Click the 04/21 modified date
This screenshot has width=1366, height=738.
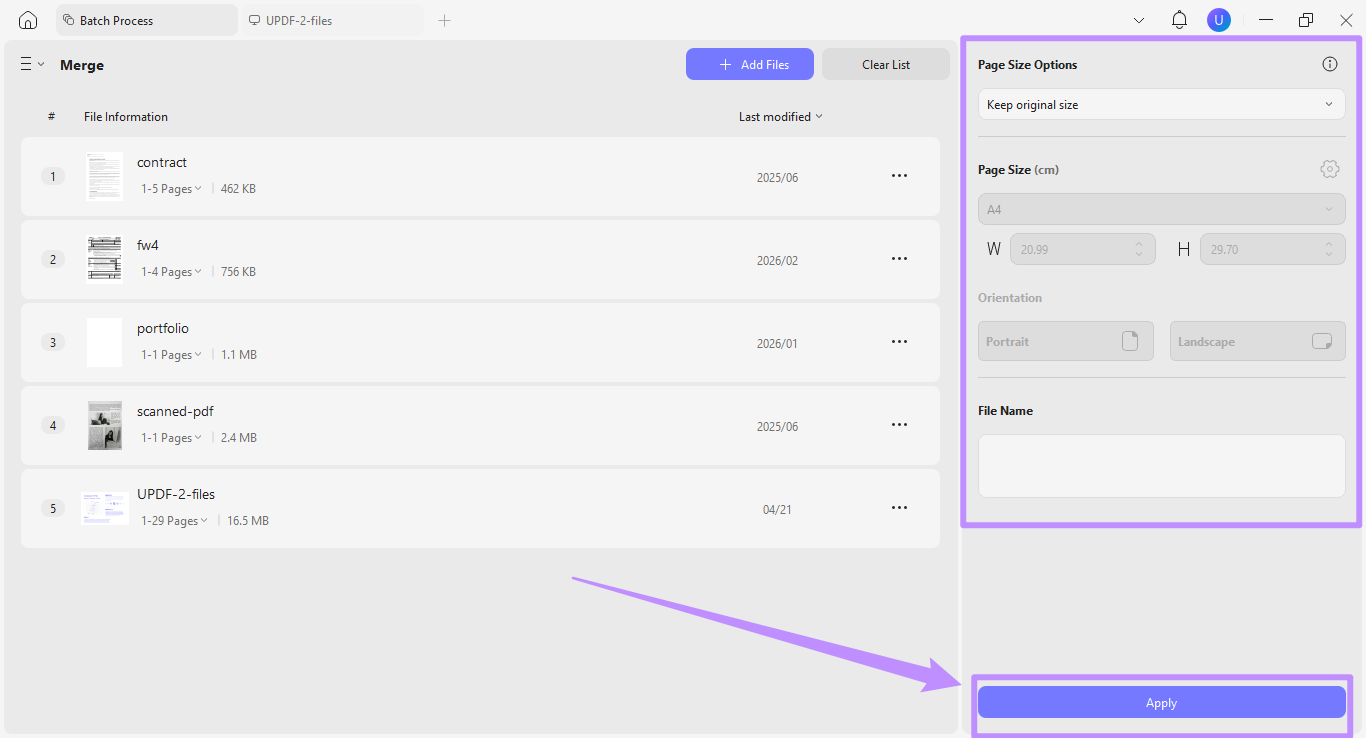point(777,509)
